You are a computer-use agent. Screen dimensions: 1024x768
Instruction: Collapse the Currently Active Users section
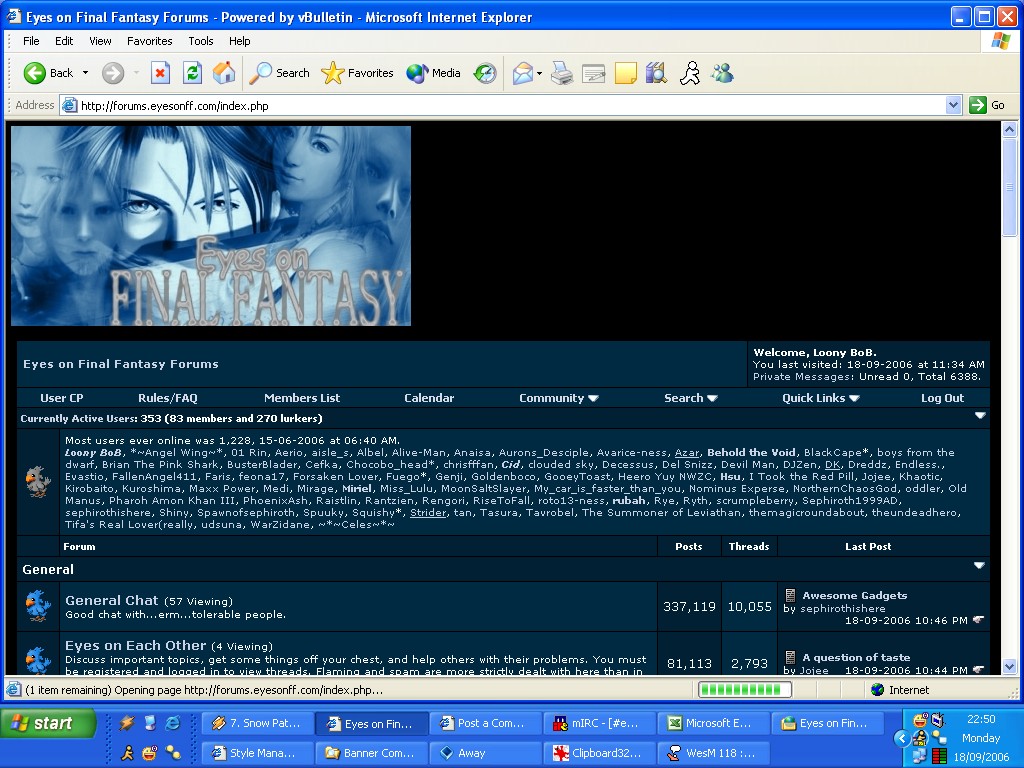tap(980, 415)
